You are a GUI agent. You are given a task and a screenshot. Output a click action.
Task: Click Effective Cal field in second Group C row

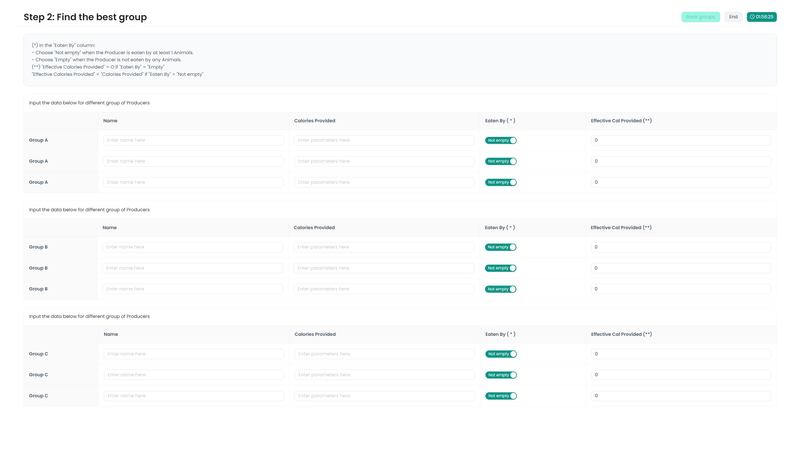(681, 374)
